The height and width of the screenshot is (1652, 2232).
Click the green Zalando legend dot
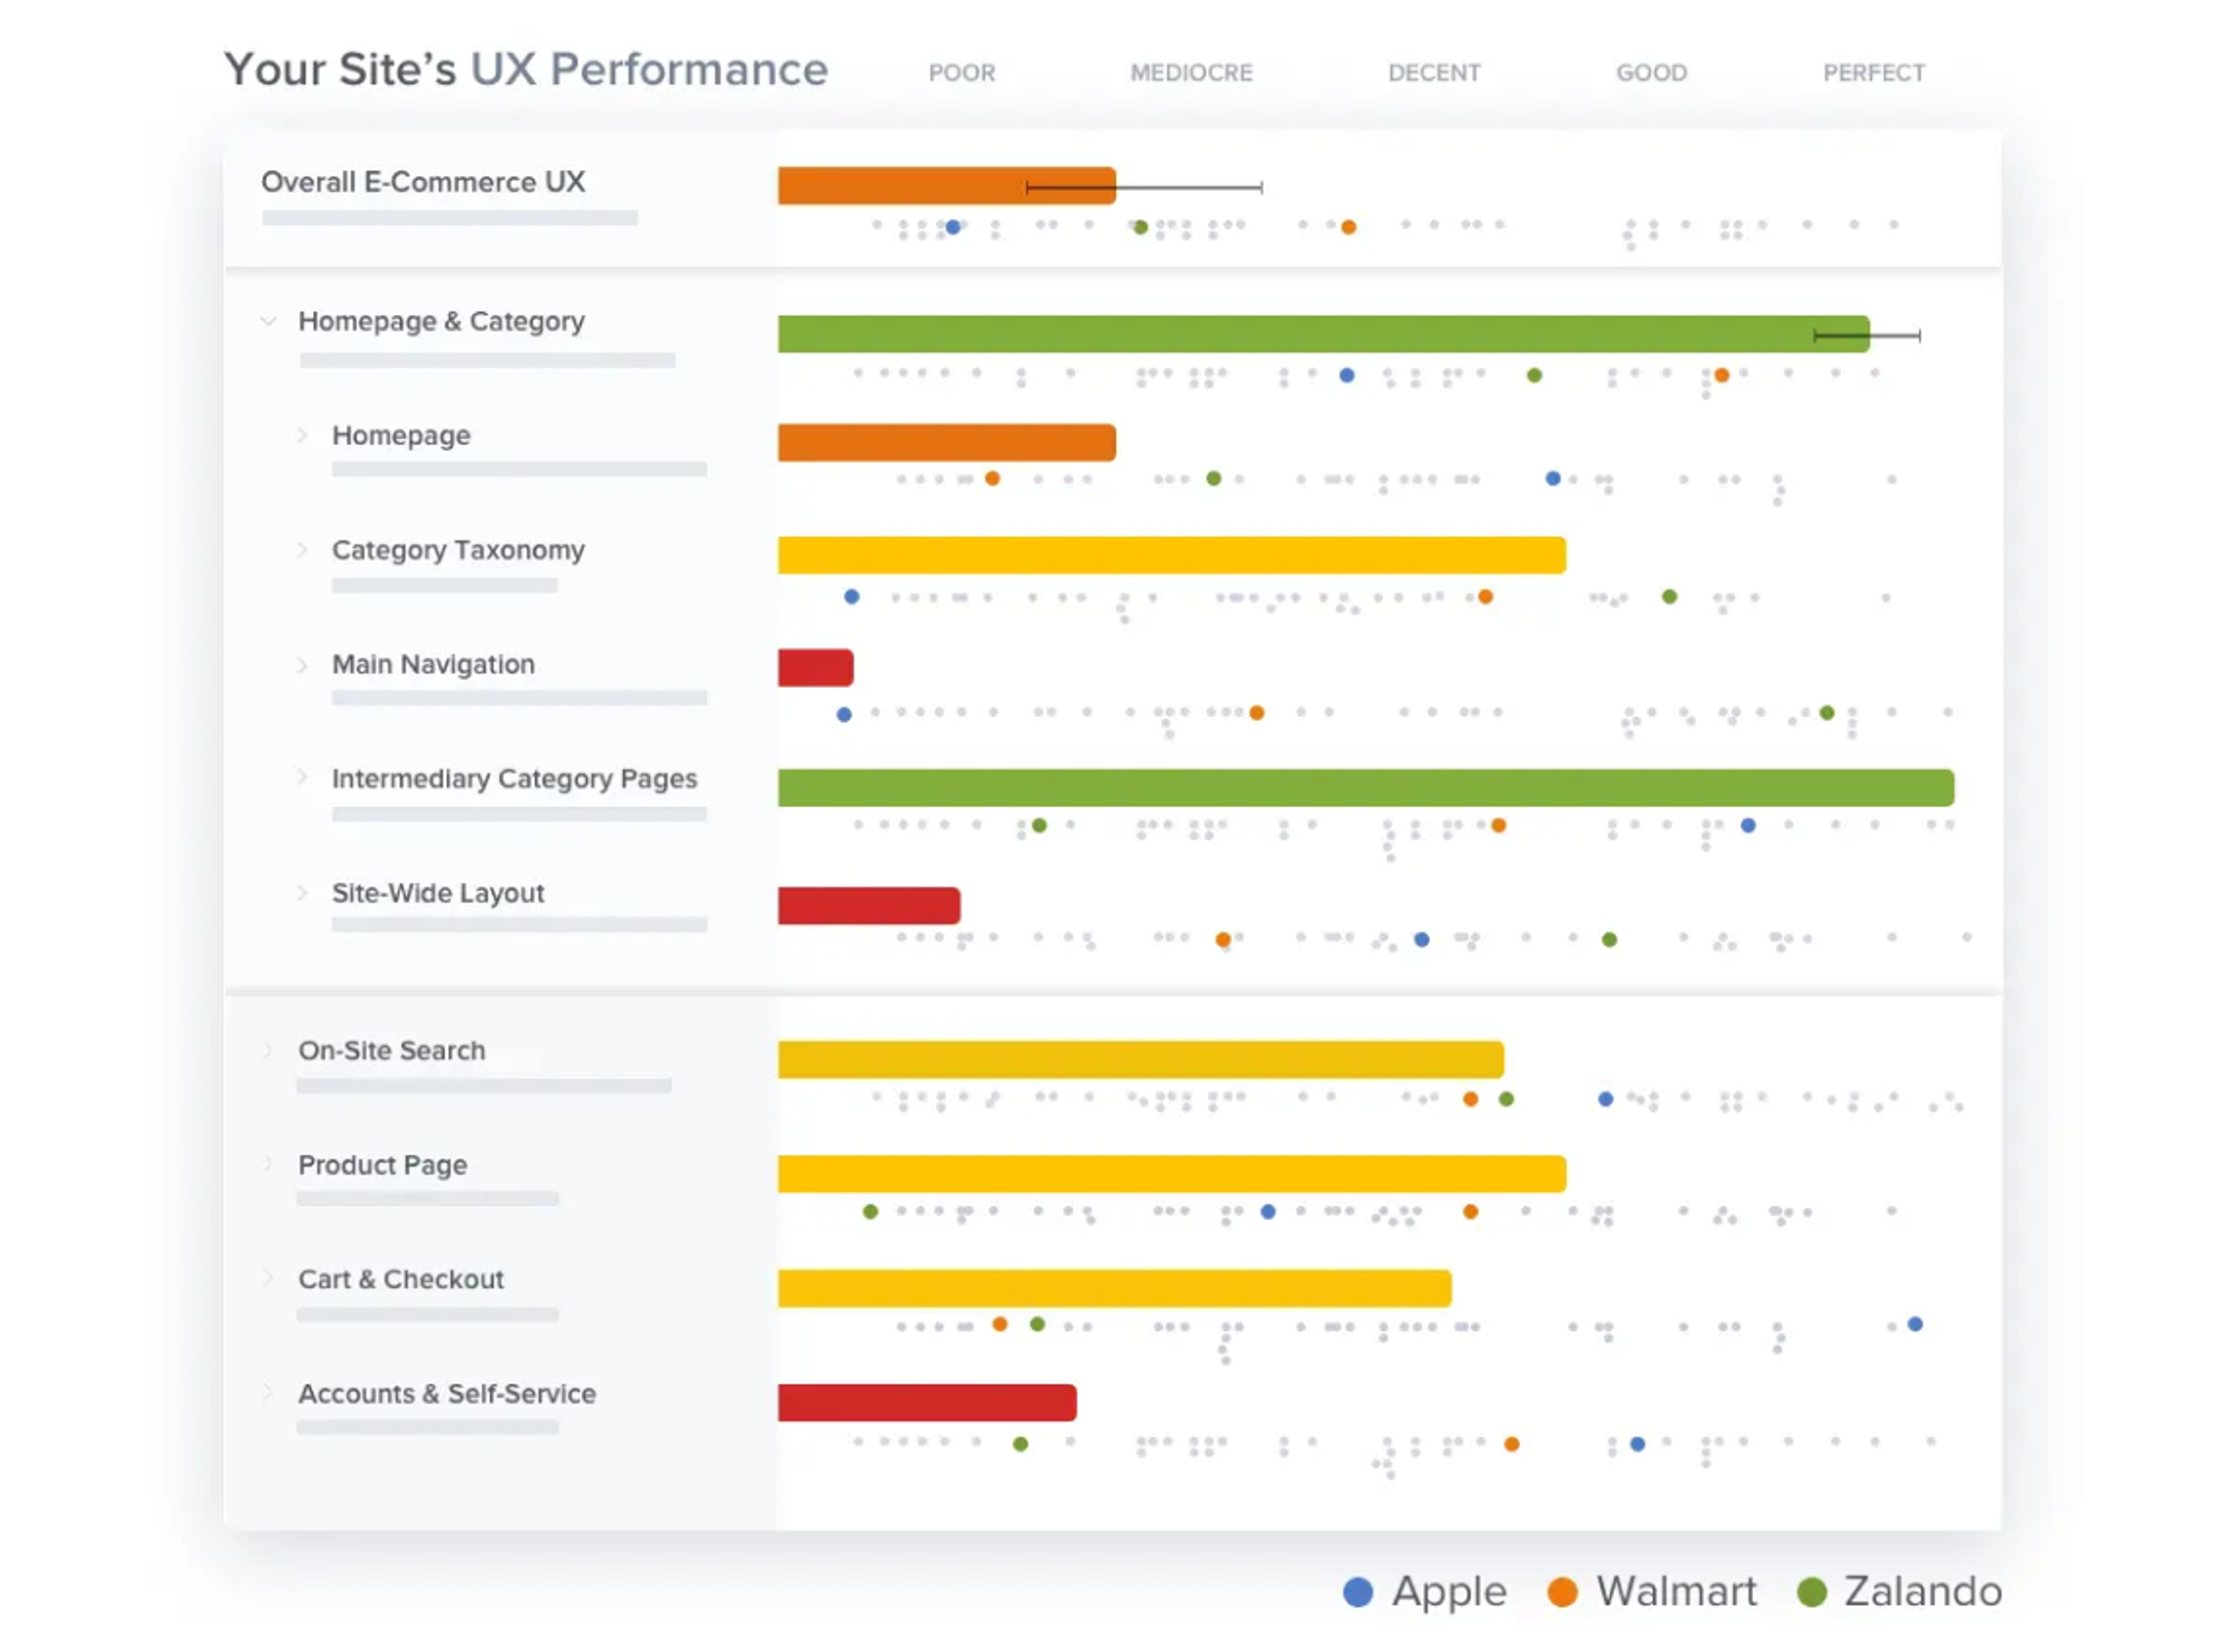coord(1812,1592)
